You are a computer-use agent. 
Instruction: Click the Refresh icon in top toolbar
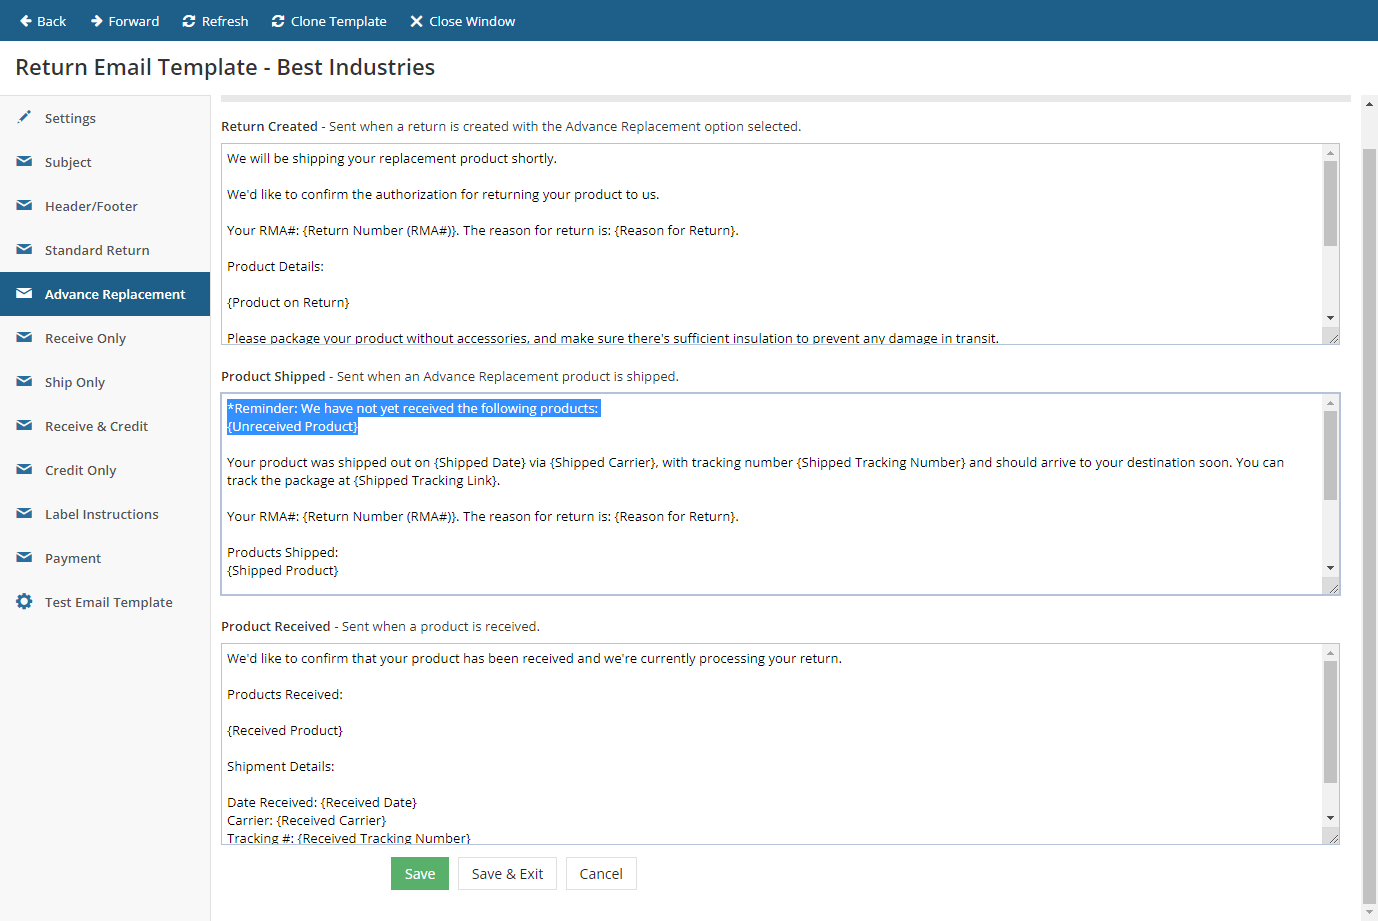tap(189, 21)
